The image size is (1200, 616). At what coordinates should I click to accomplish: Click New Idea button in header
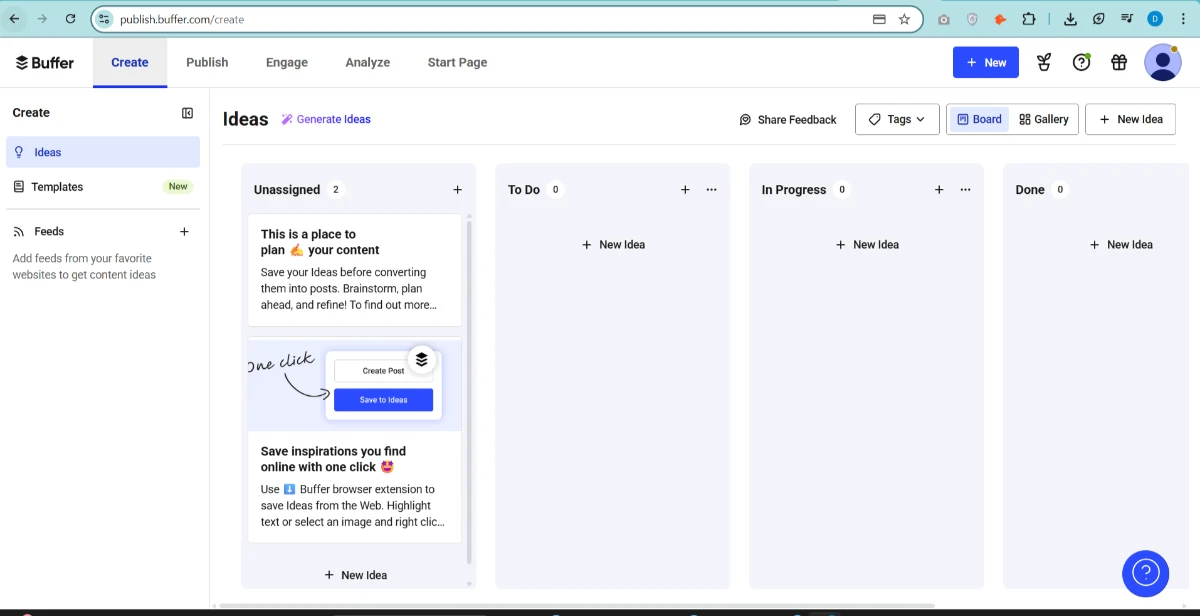(1130, 119)
